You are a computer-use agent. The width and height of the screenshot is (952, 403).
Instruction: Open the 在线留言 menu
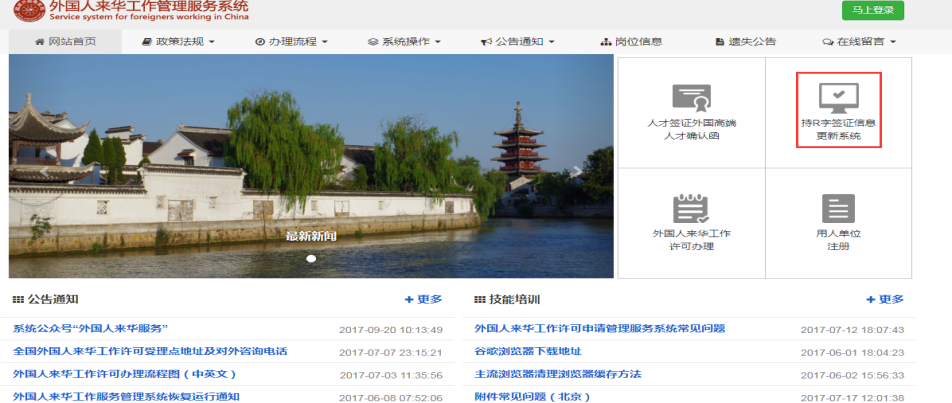[858, 42]
